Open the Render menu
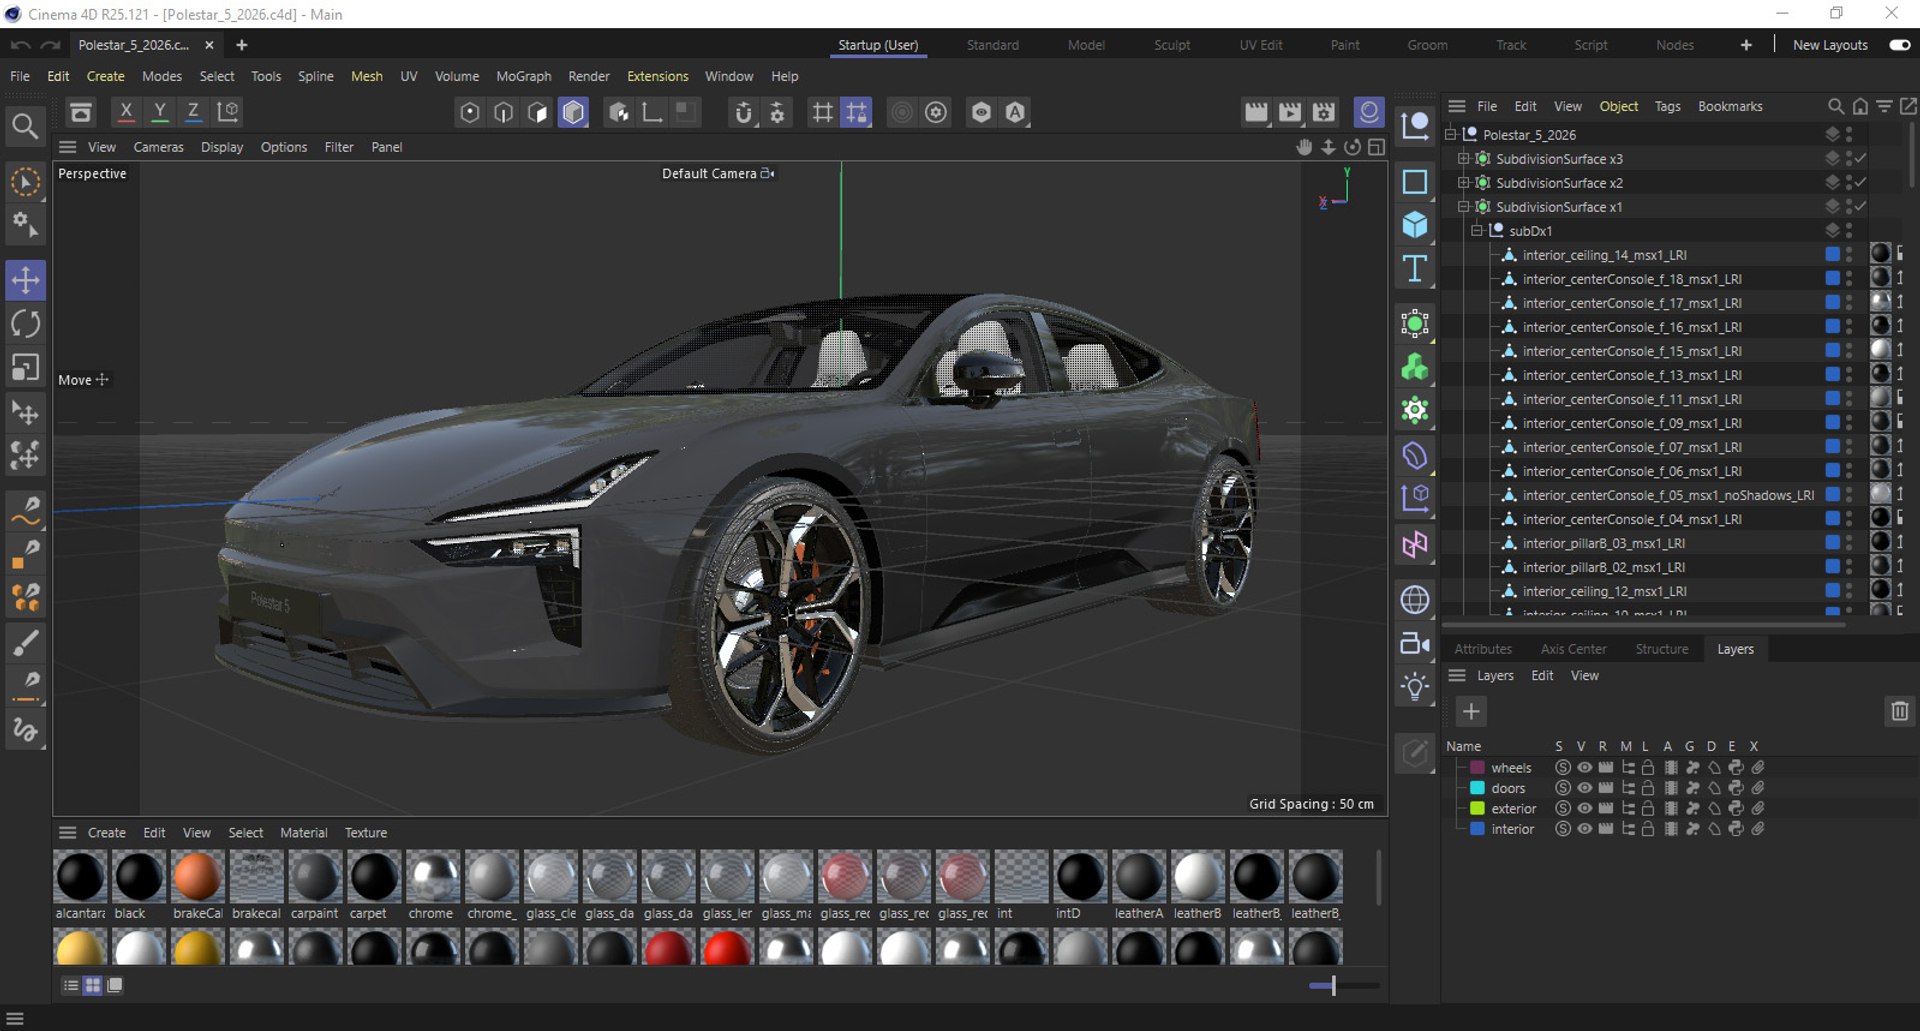Screen dimensions: 1920x1031 tap(588, 76)
